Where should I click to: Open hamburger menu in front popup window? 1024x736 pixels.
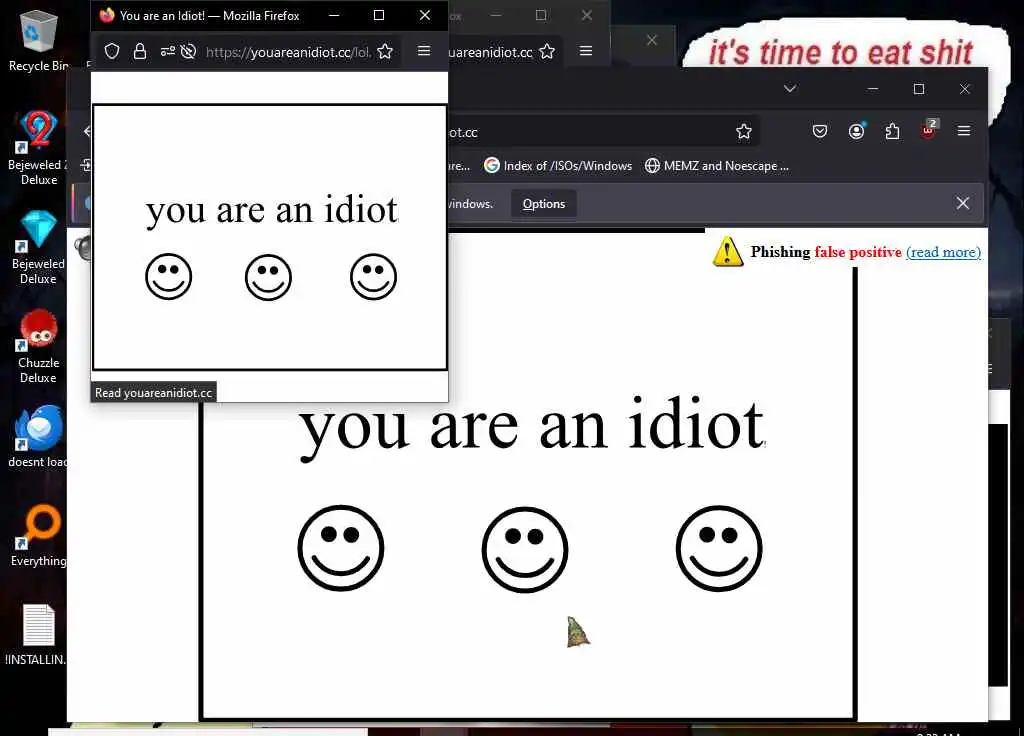point(424,51)
